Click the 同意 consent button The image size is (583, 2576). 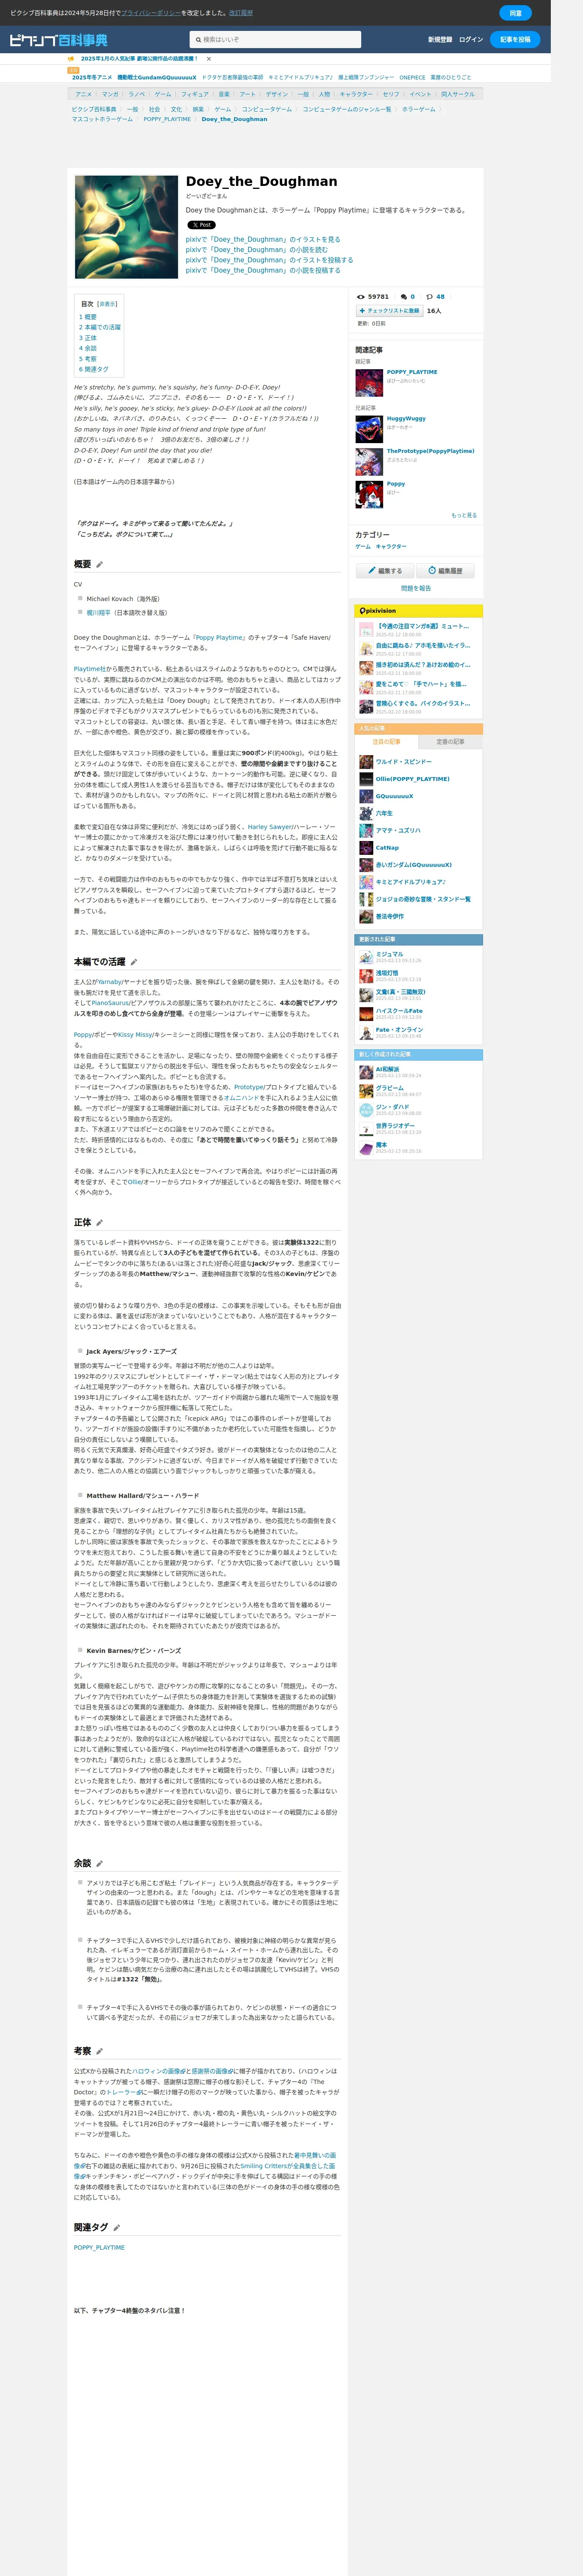coord(515,13)
